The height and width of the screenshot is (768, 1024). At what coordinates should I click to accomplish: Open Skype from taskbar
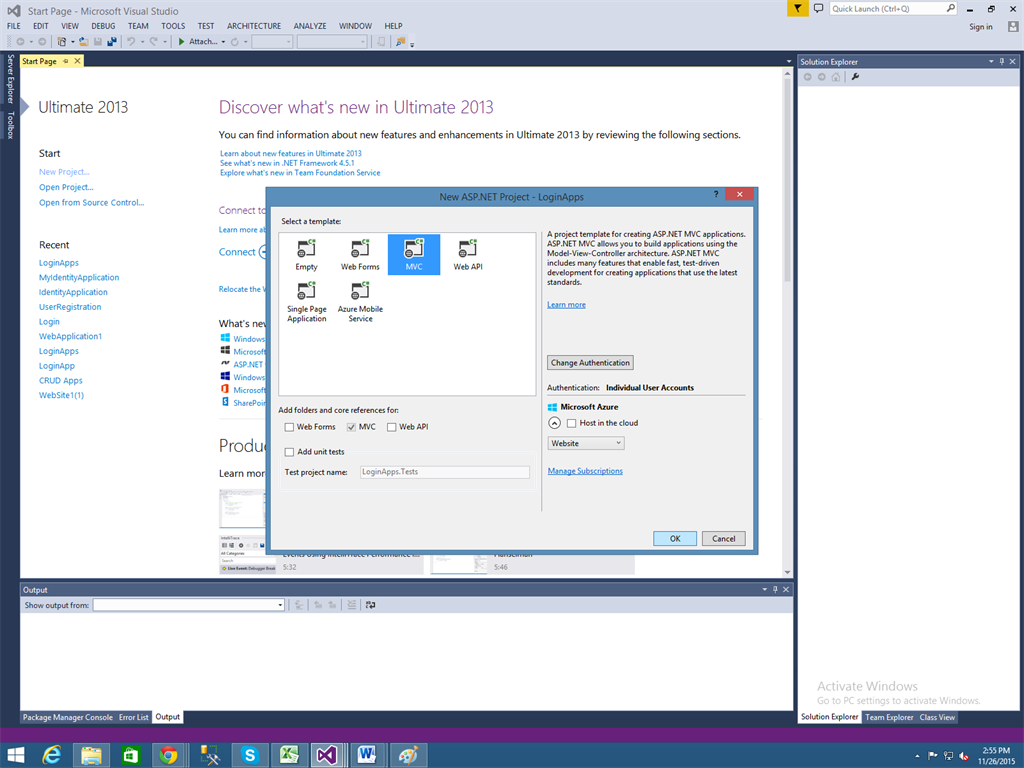[249, 756]
